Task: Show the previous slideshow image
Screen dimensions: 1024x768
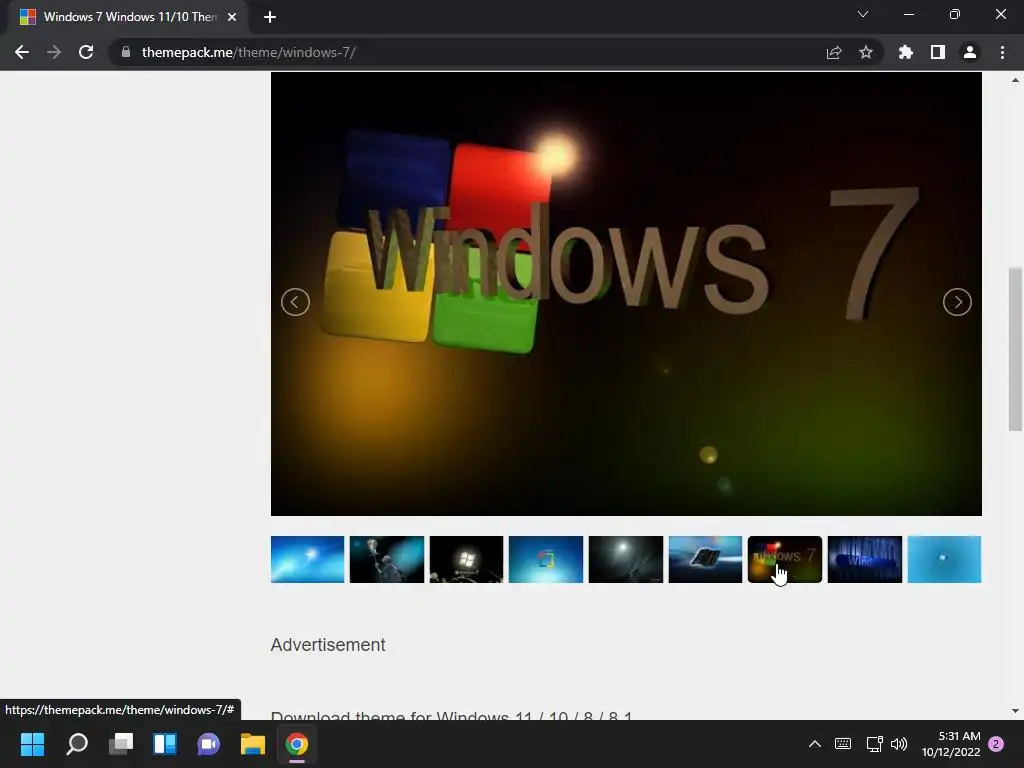Action: point(295,302)
